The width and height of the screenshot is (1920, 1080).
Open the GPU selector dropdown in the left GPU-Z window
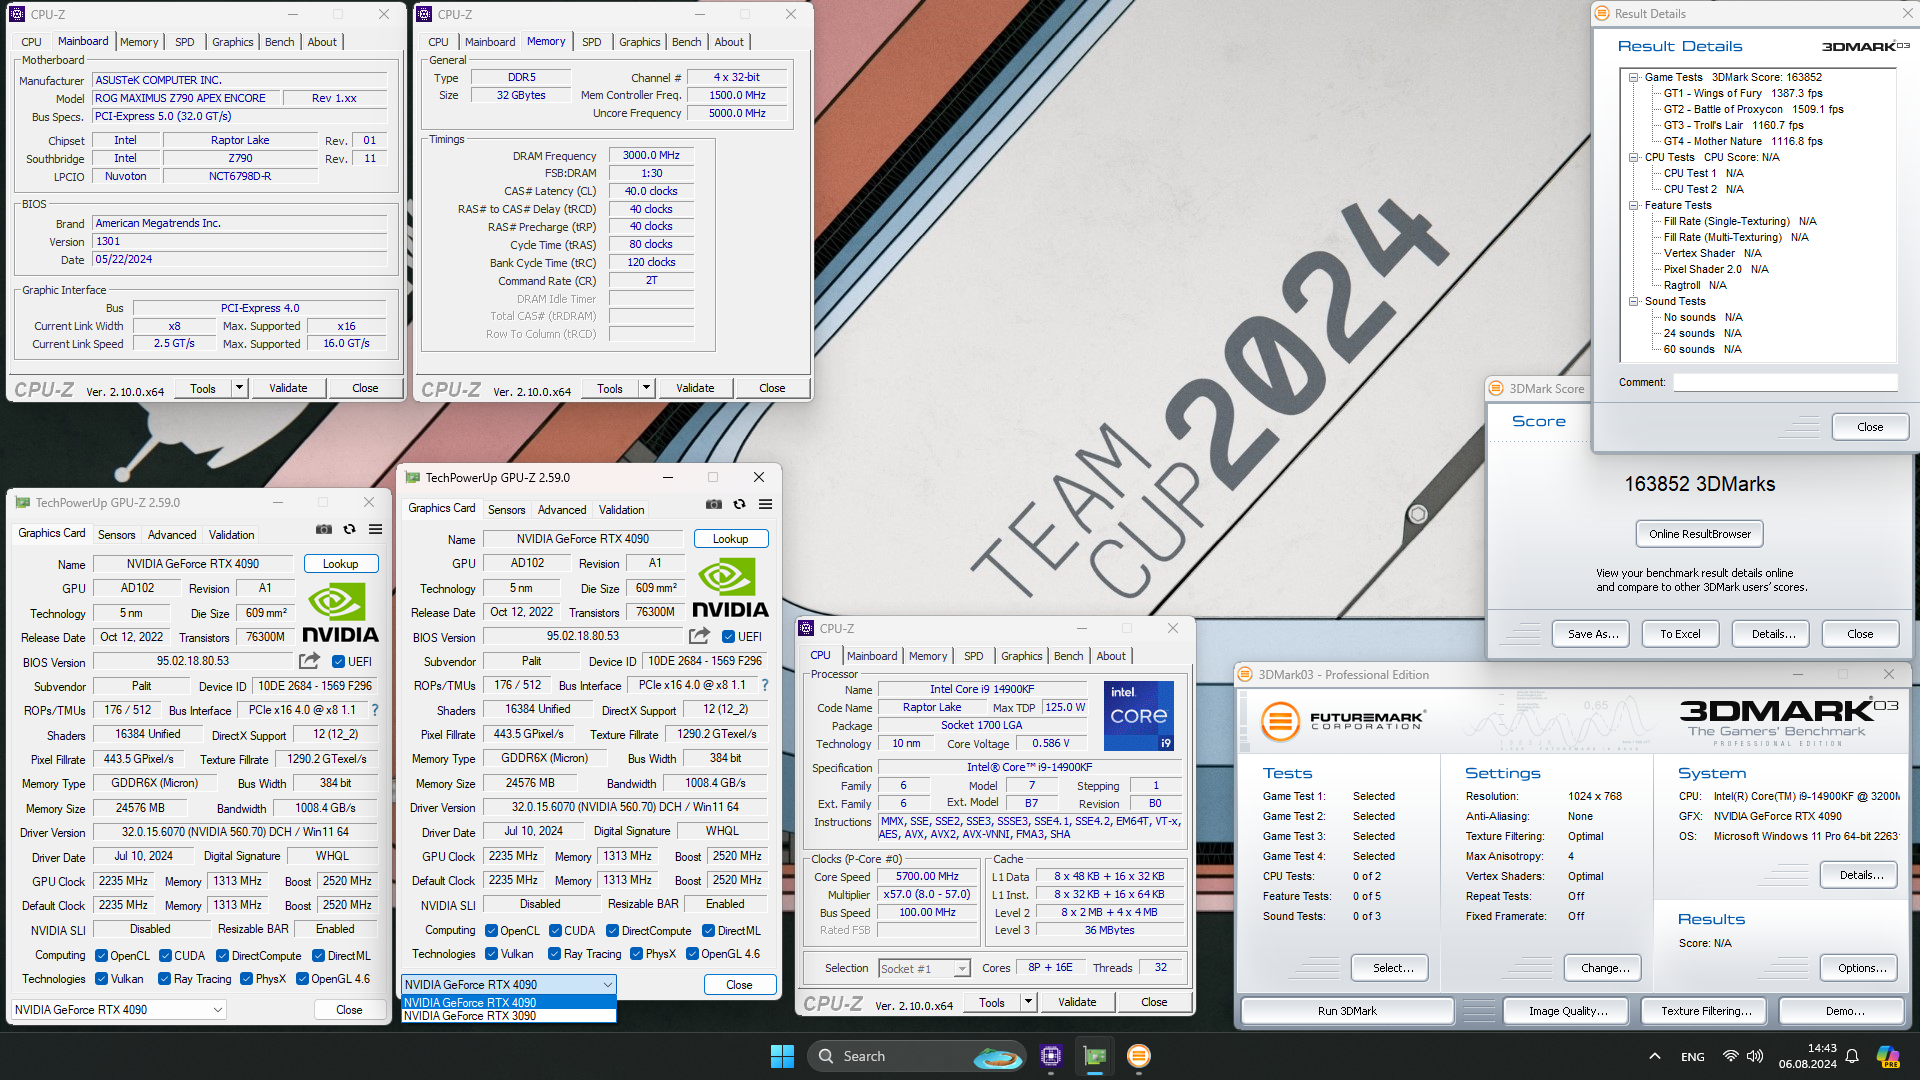(119, 1010)
